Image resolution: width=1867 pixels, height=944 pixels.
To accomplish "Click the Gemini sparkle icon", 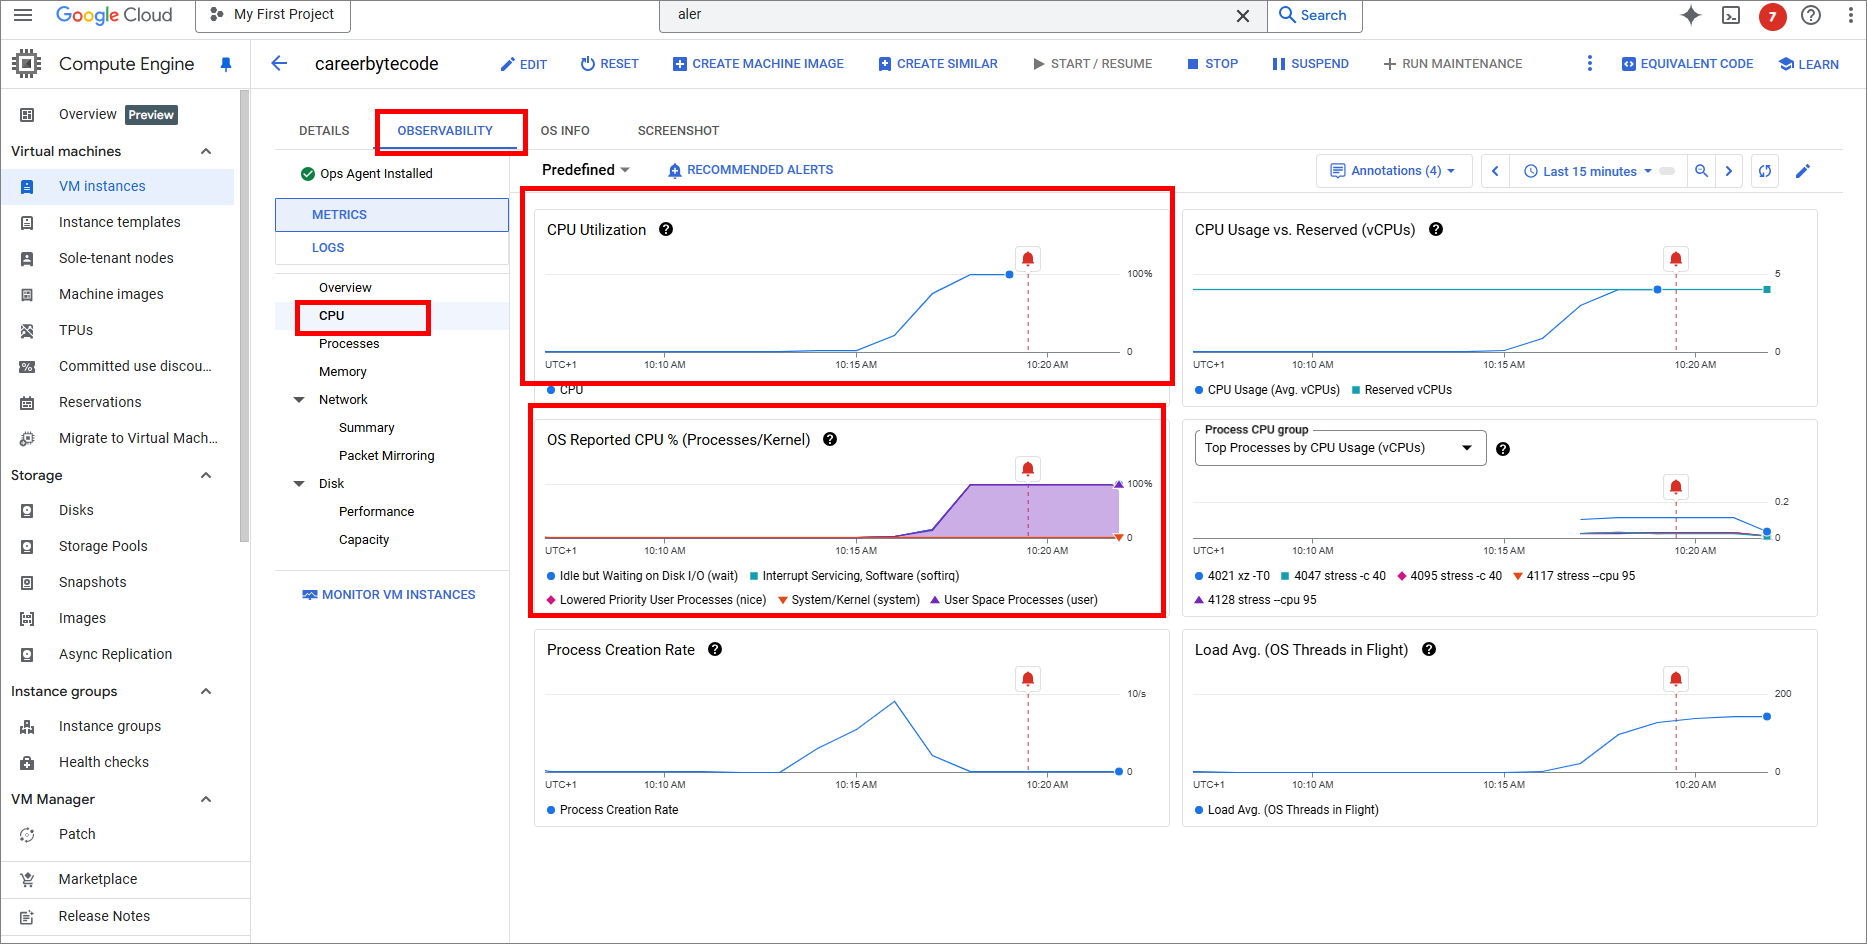I will (1691, 15).
